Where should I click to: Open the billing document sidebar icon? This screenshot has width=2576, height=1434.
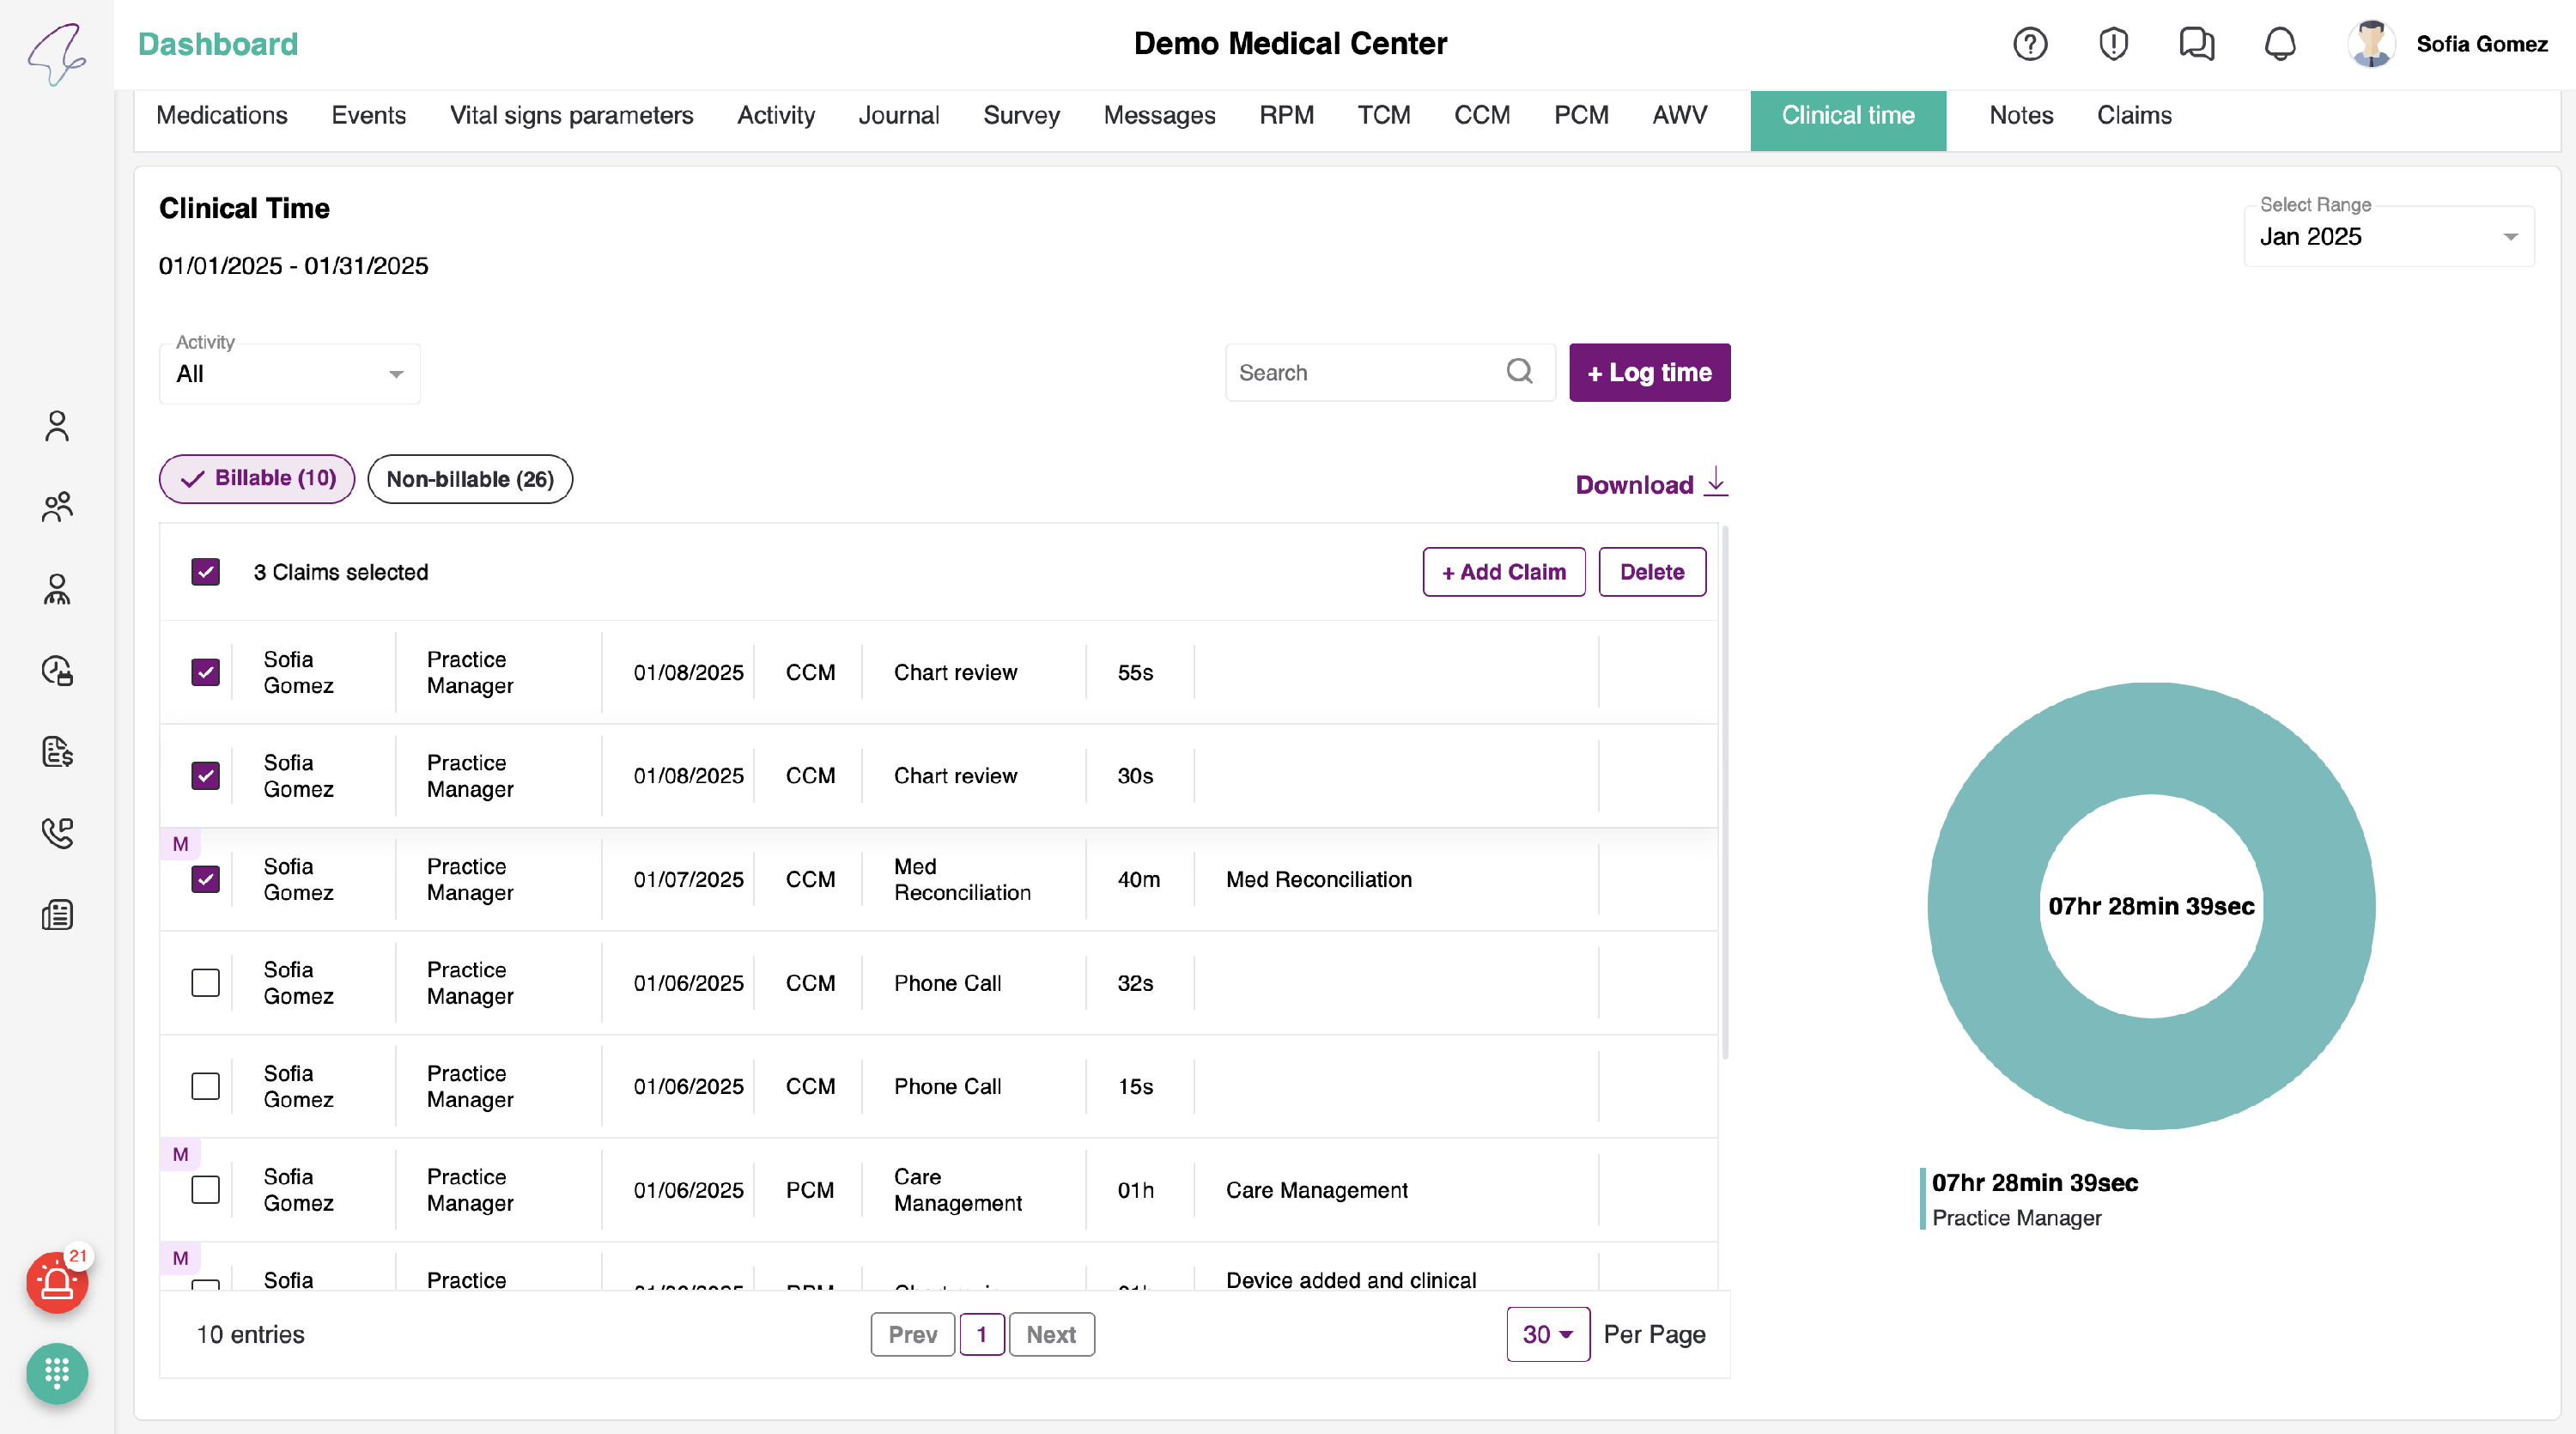pos(57,751)
